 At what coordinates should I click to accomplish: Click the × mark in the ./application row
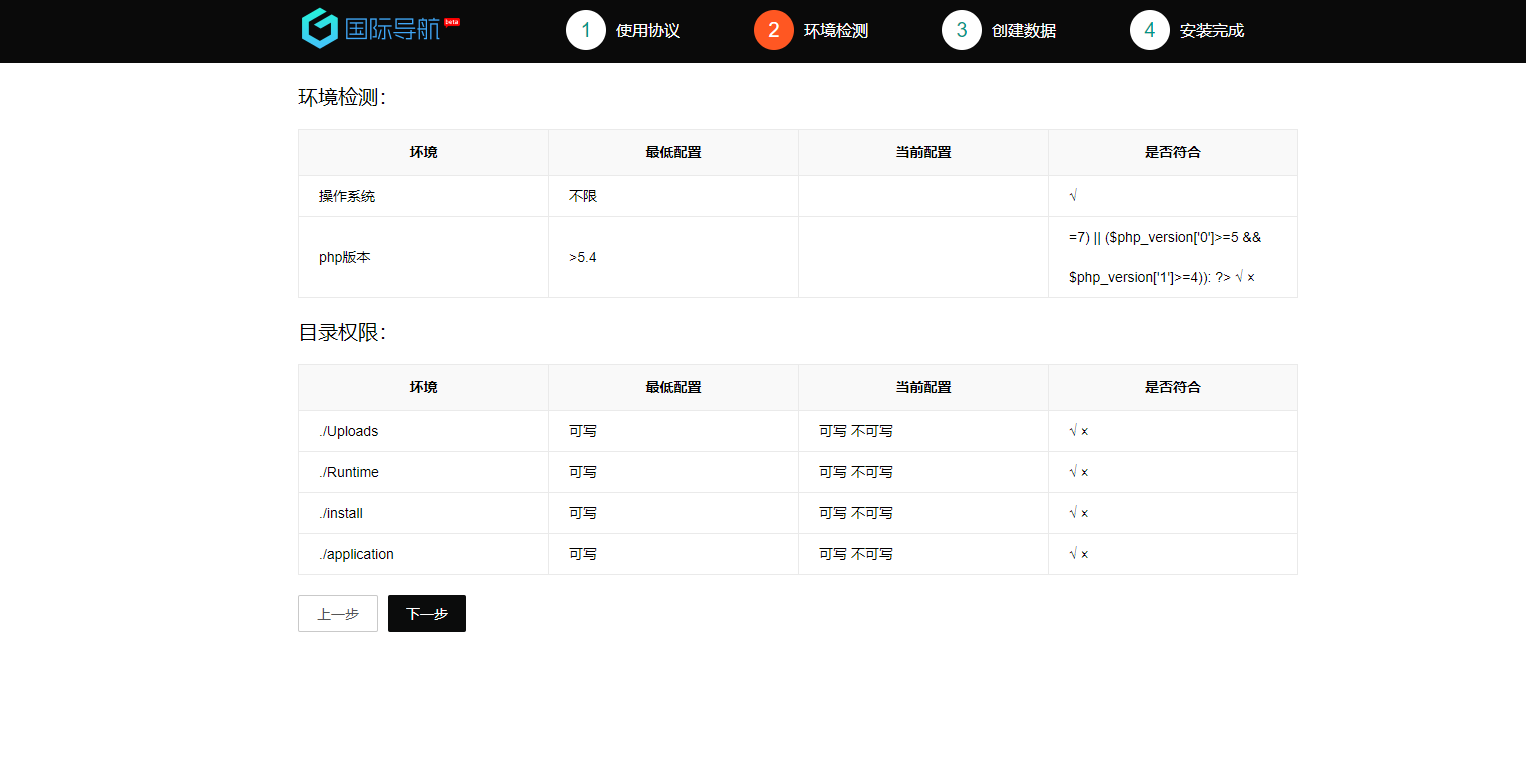point(1084,553)
